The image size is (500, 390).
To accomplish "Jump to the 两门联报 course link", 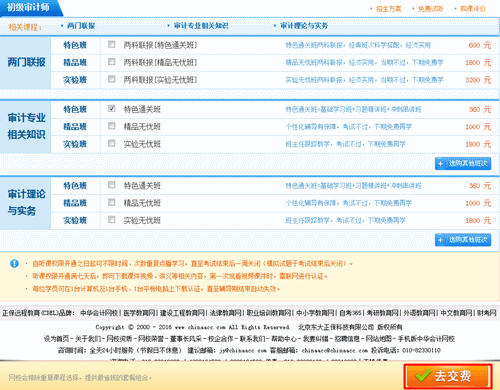I will pos(81,26).
